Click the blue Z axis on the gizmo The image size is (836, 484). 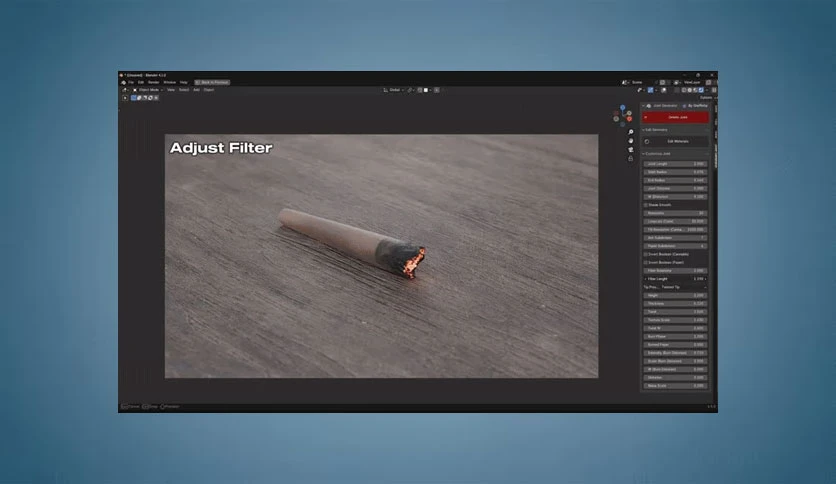tap(622, 108)
